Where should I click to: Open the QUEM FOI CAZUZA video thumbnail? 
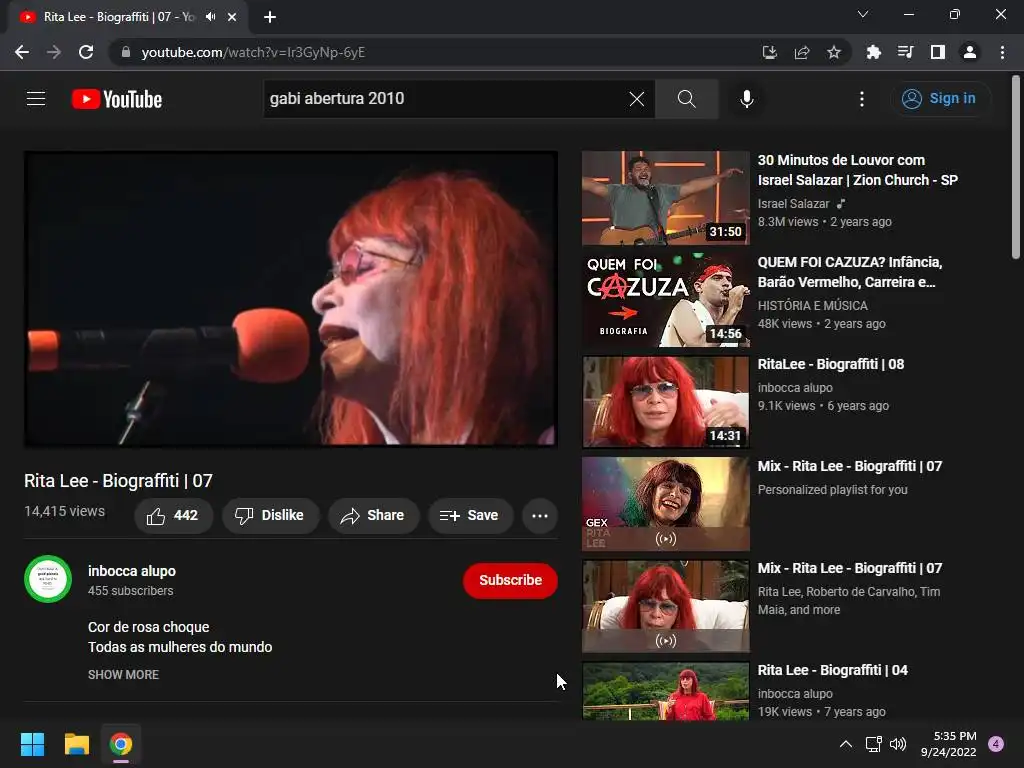pos(665,300)
